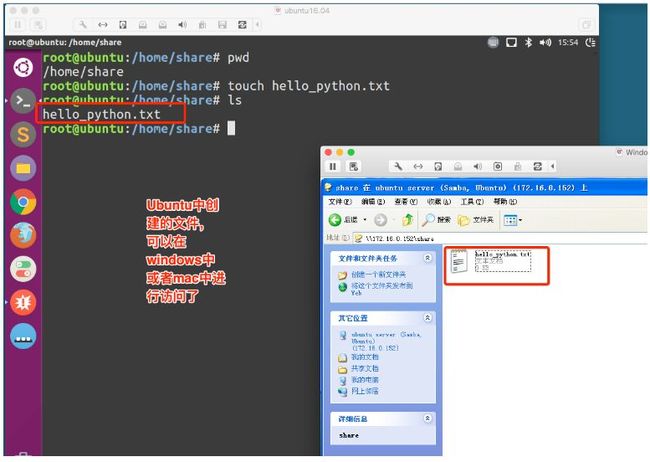
Task: Click sync arrows icon in Windows VM toolbar
Action: [x=538, y=166]
